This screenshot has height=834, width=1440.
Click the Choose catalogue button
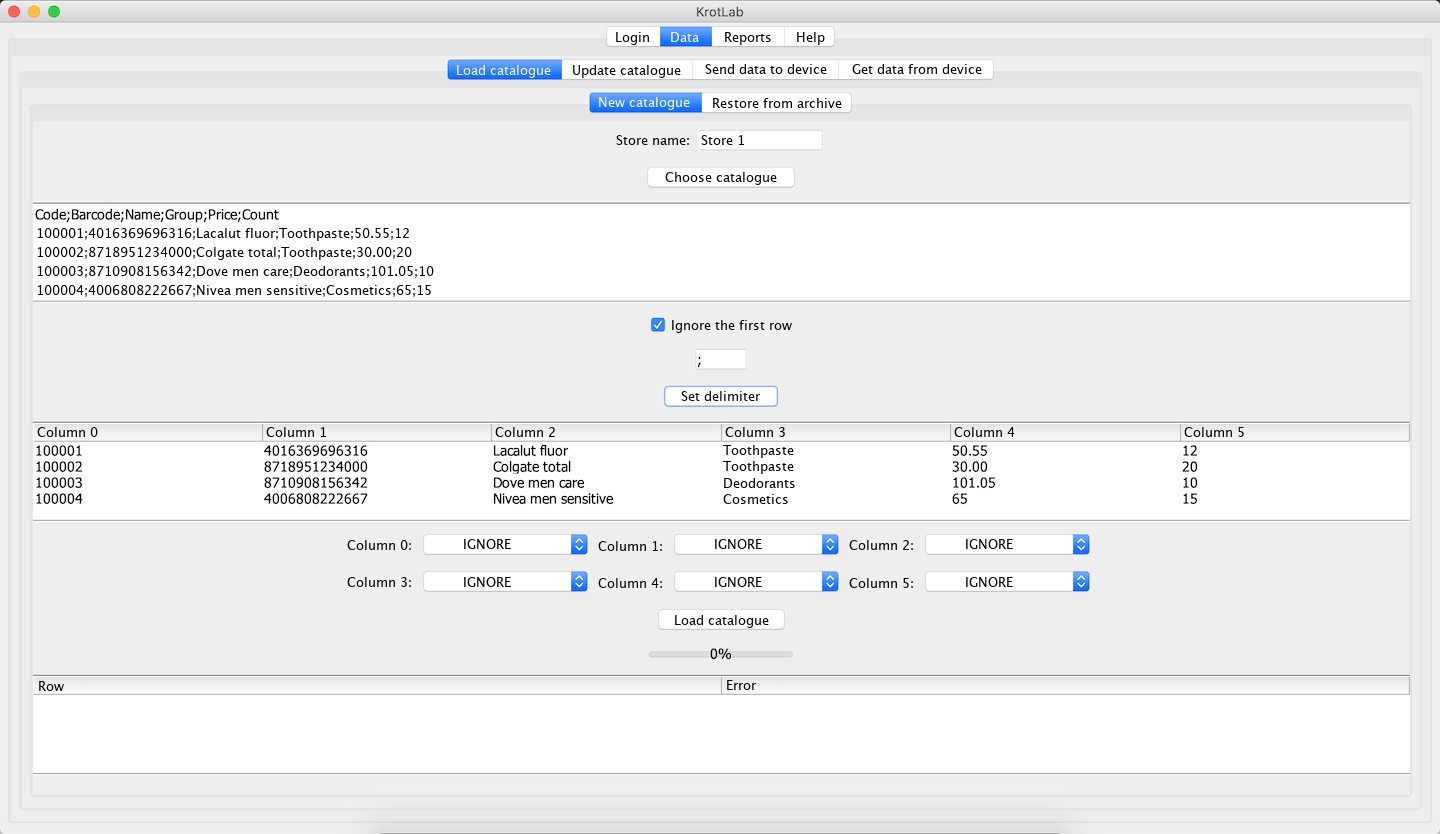pyautogui.click(x=721, y=177)
